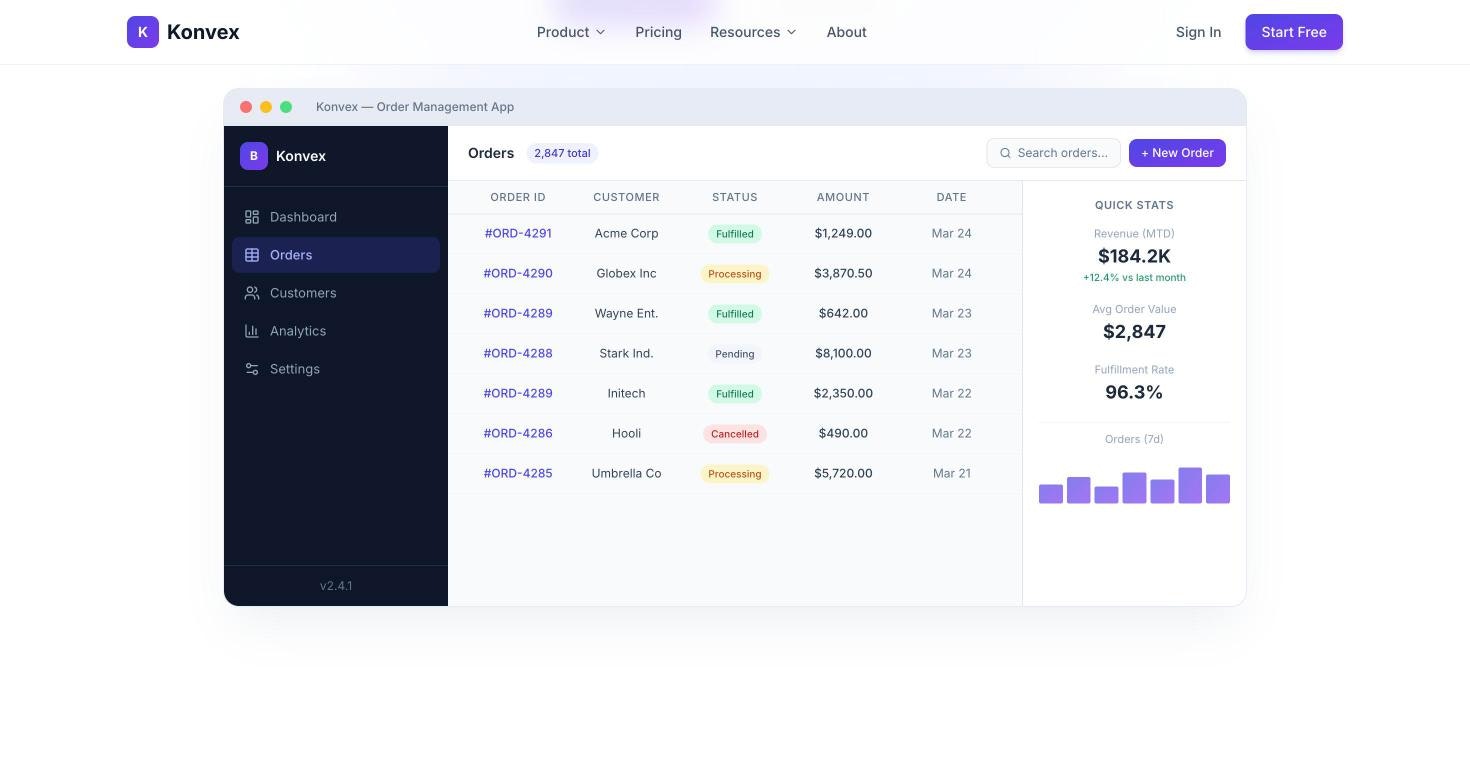
Task: Click +12.4% vs last month text
Action: pyautogui.click(x=1134, y=278)
